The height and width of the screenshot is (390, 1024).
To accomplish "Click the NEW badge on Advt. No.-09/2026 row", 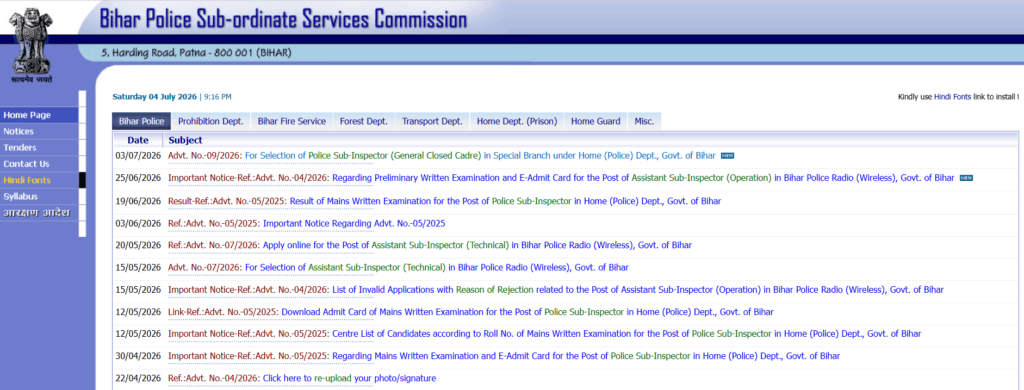I will 728,156.
